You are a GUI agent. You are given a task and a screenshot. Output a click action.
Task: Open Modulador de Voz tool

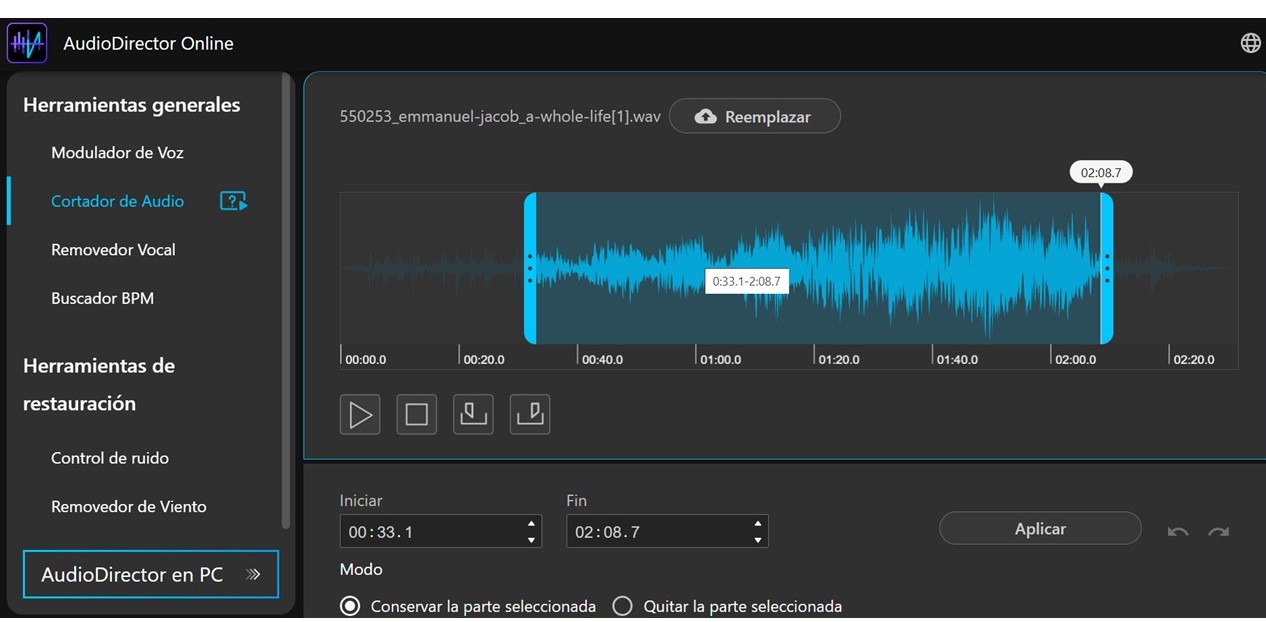117,153
